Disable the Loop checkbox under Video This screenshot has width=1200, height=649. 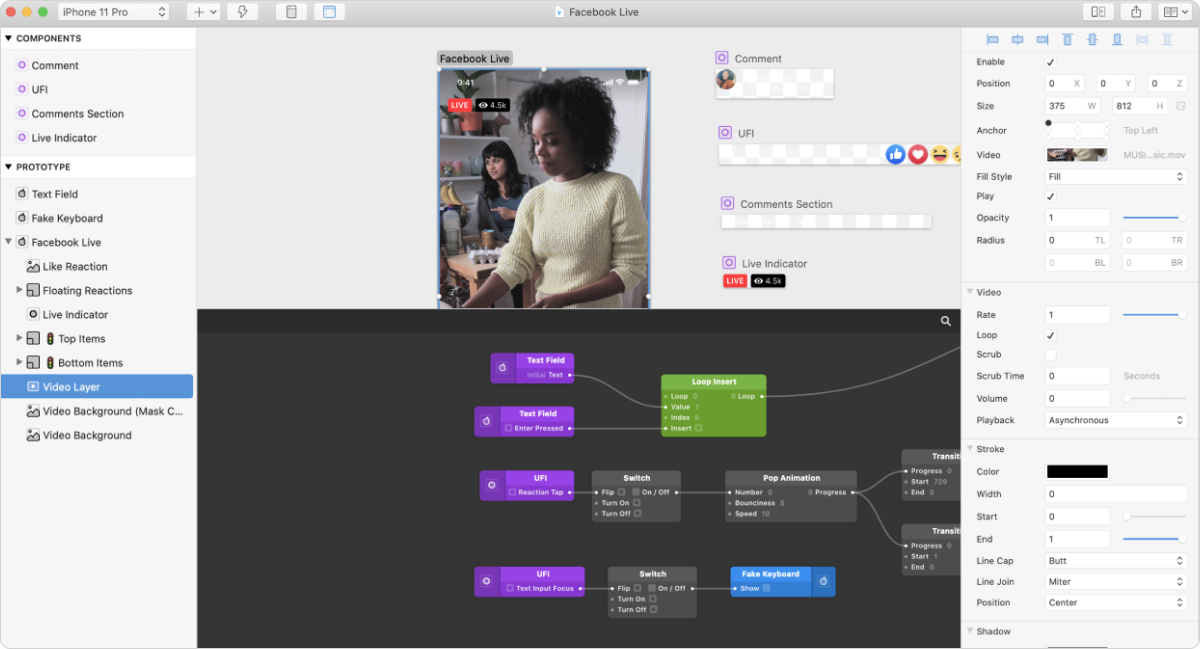pyautogui.click(x=1050, y=335)
